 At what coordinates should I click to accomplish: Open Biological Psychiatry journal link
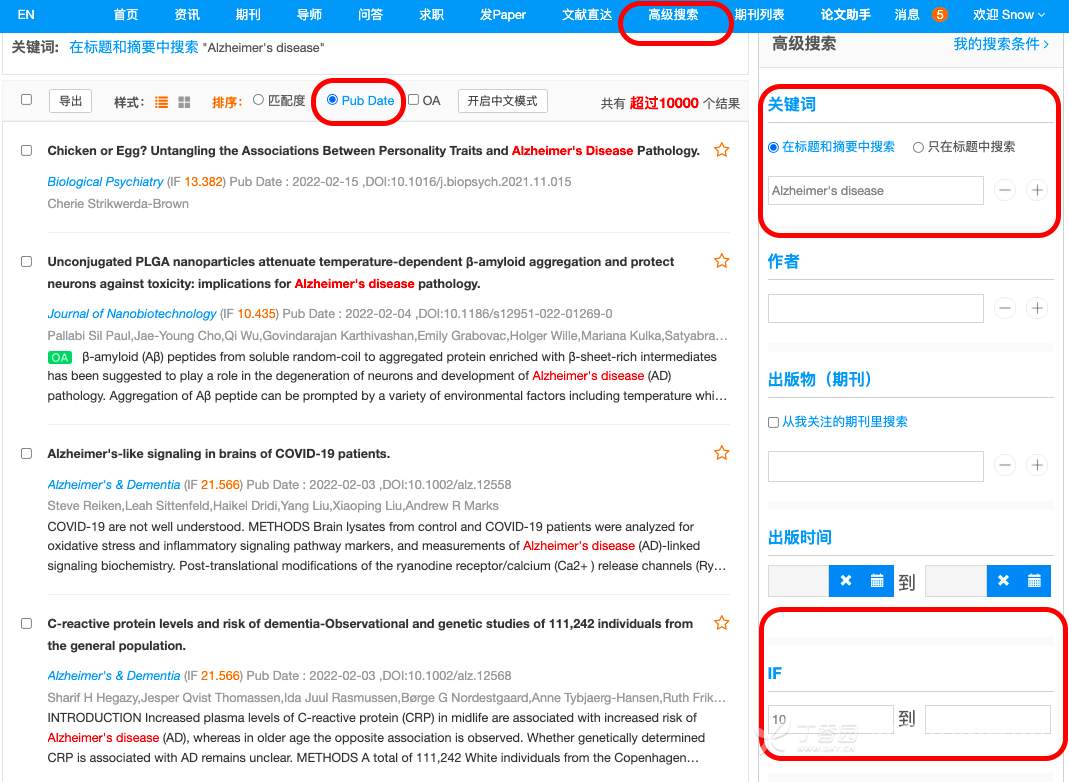(105, 182)
